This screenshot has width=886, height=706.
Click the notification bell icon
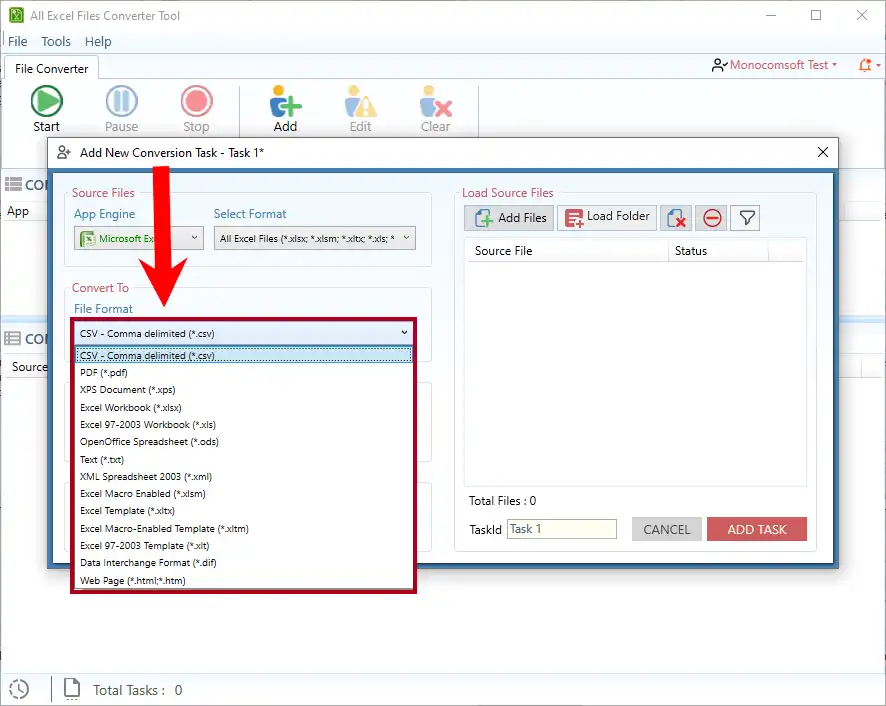(x=865, y=65)
